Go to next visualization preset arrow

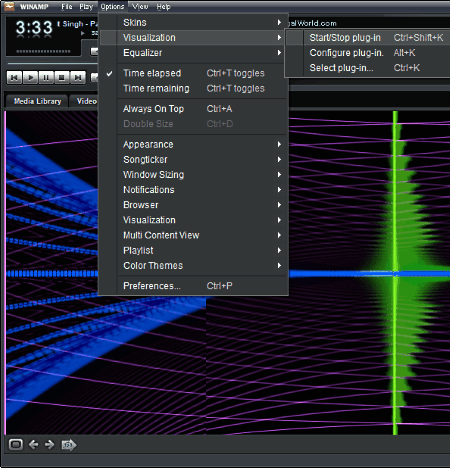pos(49,444)
